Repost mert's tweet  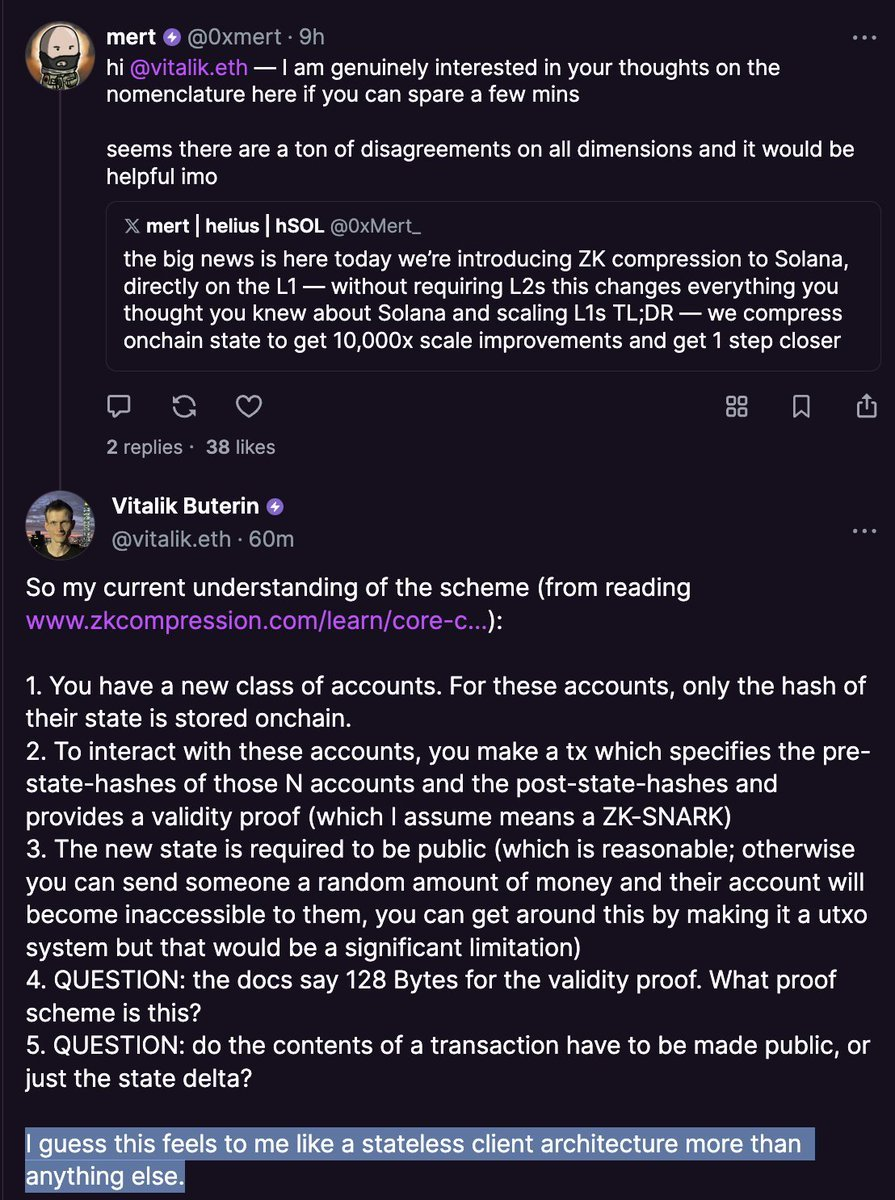(x=184, y=406)
